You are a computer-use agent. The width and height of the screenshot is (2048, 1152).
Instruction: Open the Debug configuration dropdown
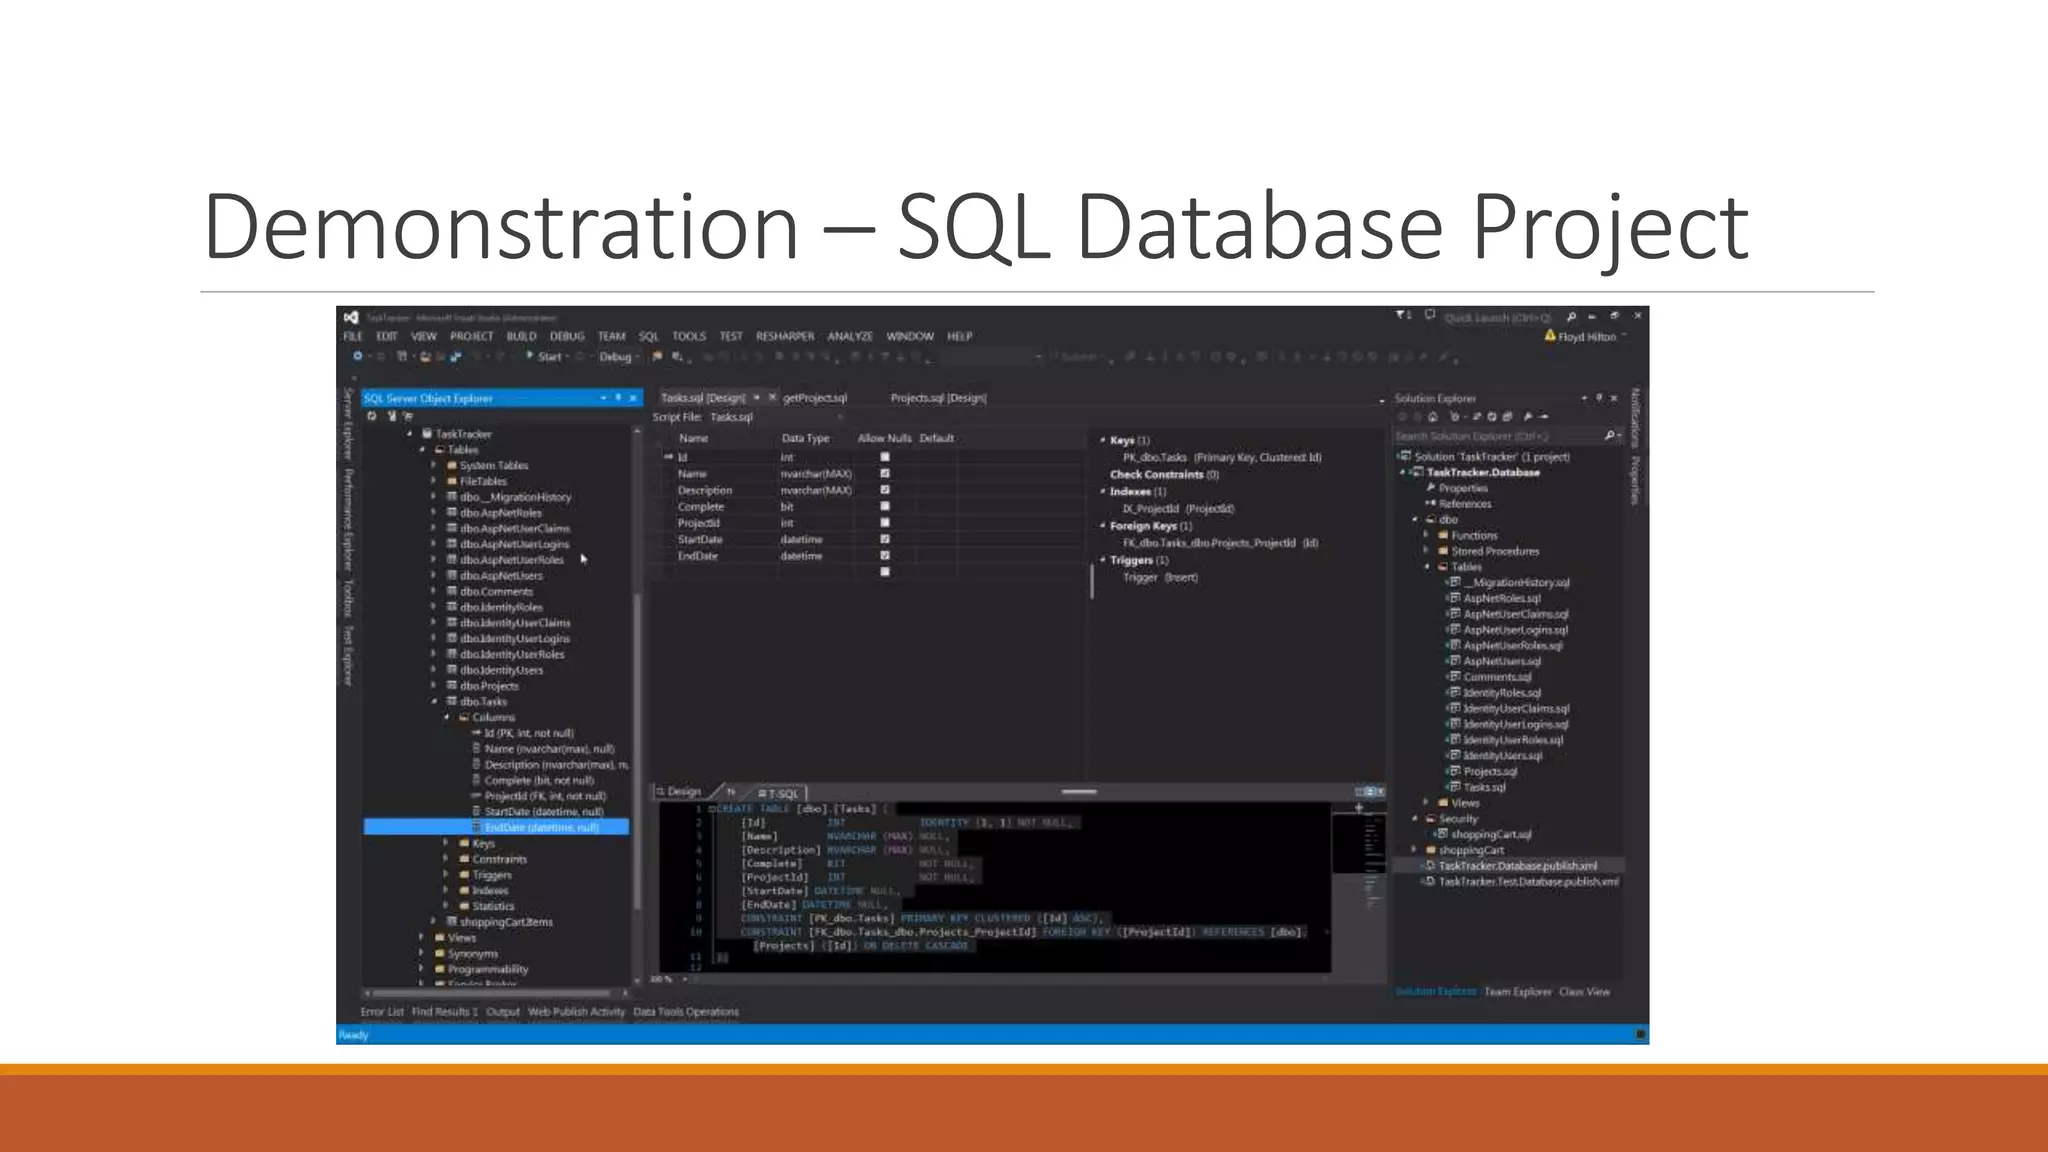tap(619, 357)
